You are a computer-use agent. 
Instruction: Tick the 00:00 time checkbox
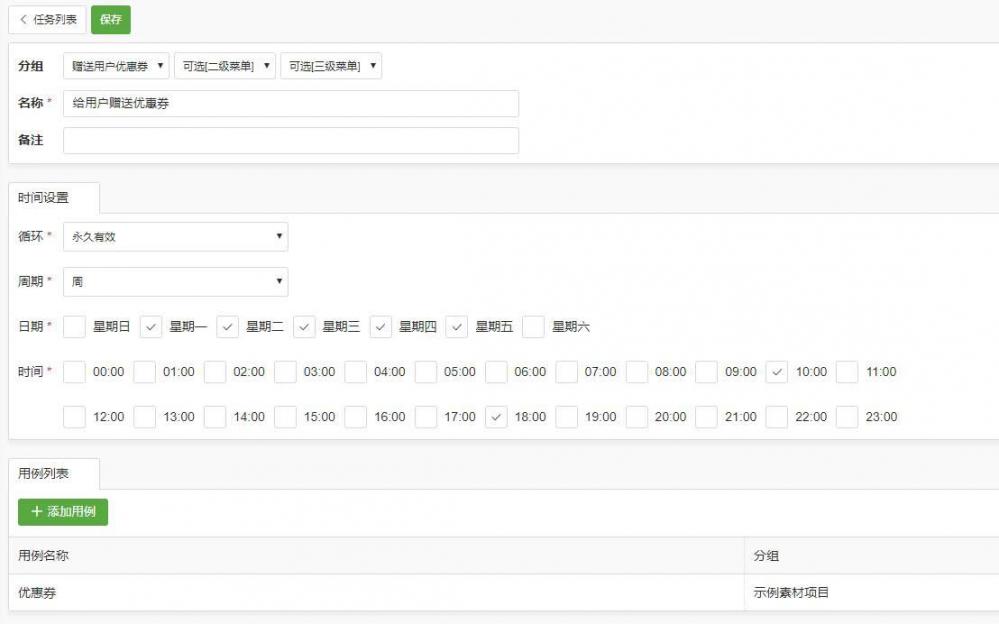pyautogui.click(x=74, y=372)
